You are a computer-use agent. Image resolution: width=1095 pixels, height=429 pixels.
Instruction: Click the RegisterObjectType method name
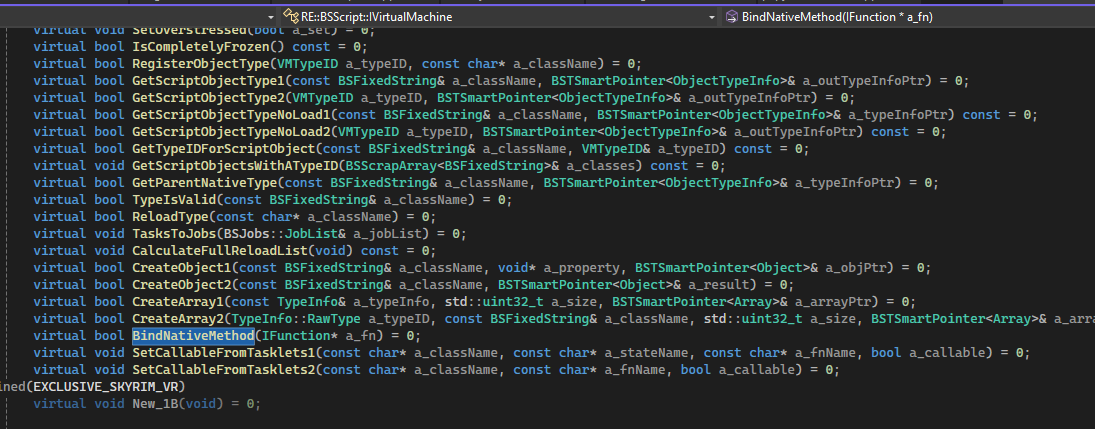201,63
